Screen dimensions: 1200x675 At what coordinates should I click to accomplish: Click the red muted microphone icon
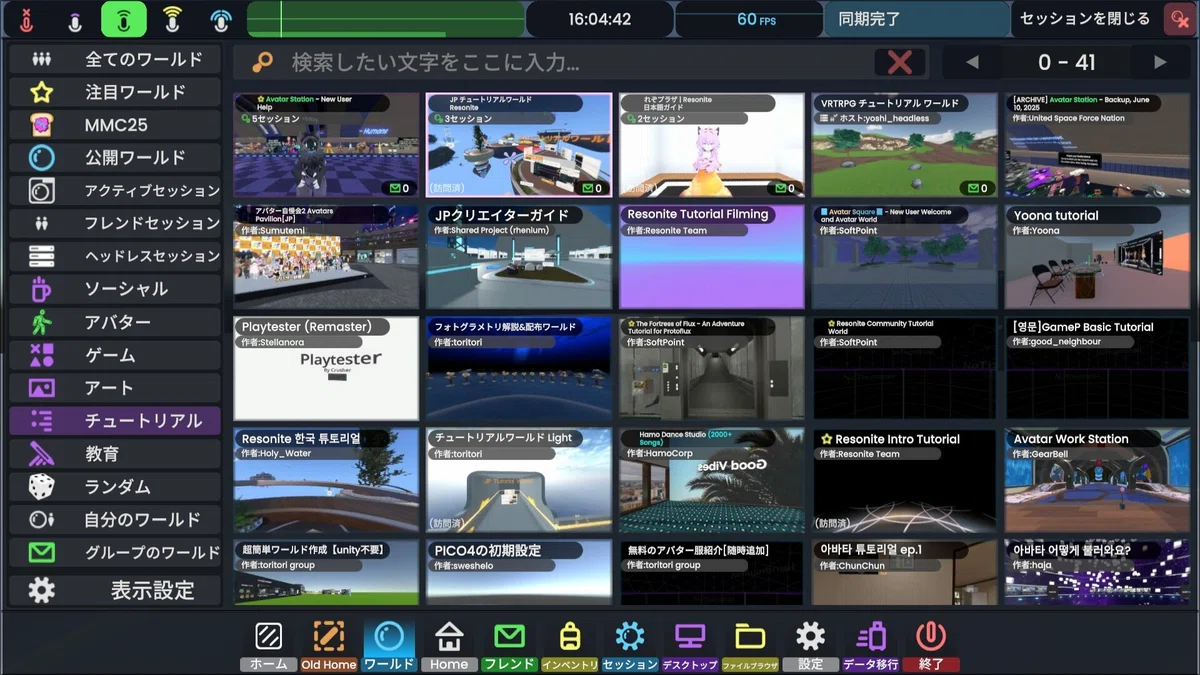click(27, 19)
